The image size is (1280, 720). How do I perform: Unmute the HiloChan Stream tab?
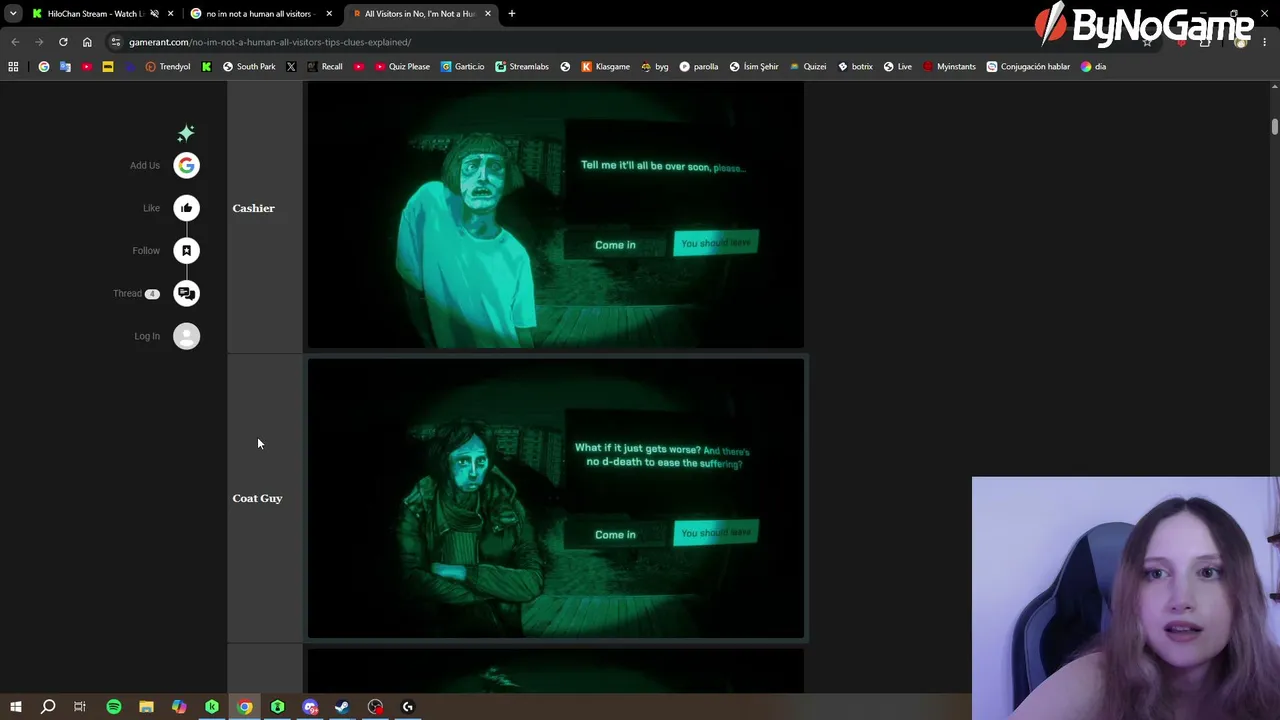click(154, 14)
